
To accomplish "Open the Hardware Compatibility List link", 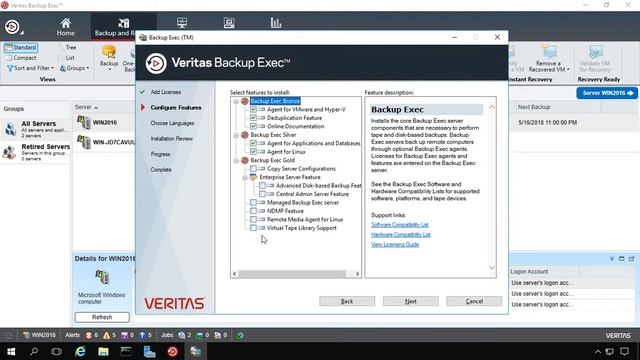I will (x=400, y=235).
